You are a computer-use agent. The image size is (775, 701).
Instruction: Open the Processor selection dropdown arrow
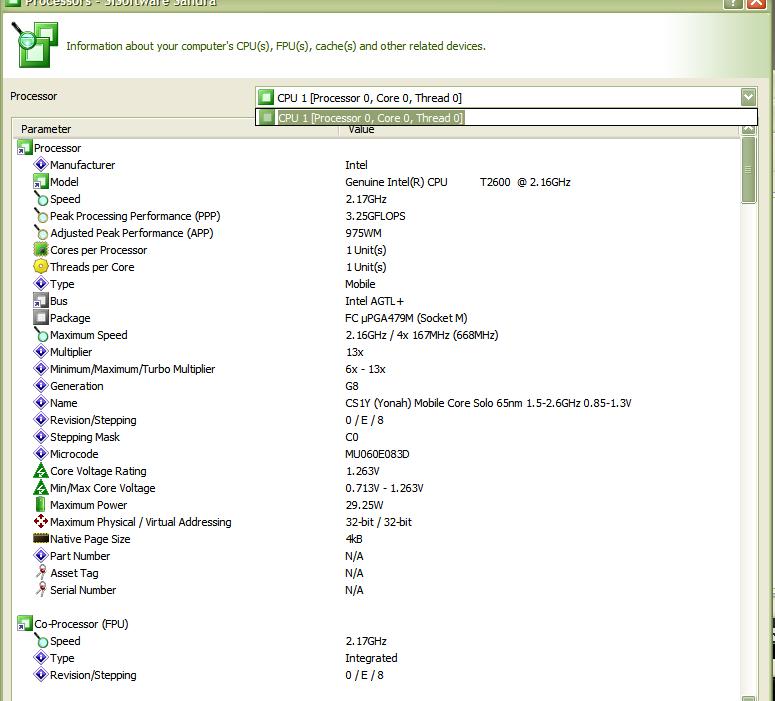click(748, 97)
